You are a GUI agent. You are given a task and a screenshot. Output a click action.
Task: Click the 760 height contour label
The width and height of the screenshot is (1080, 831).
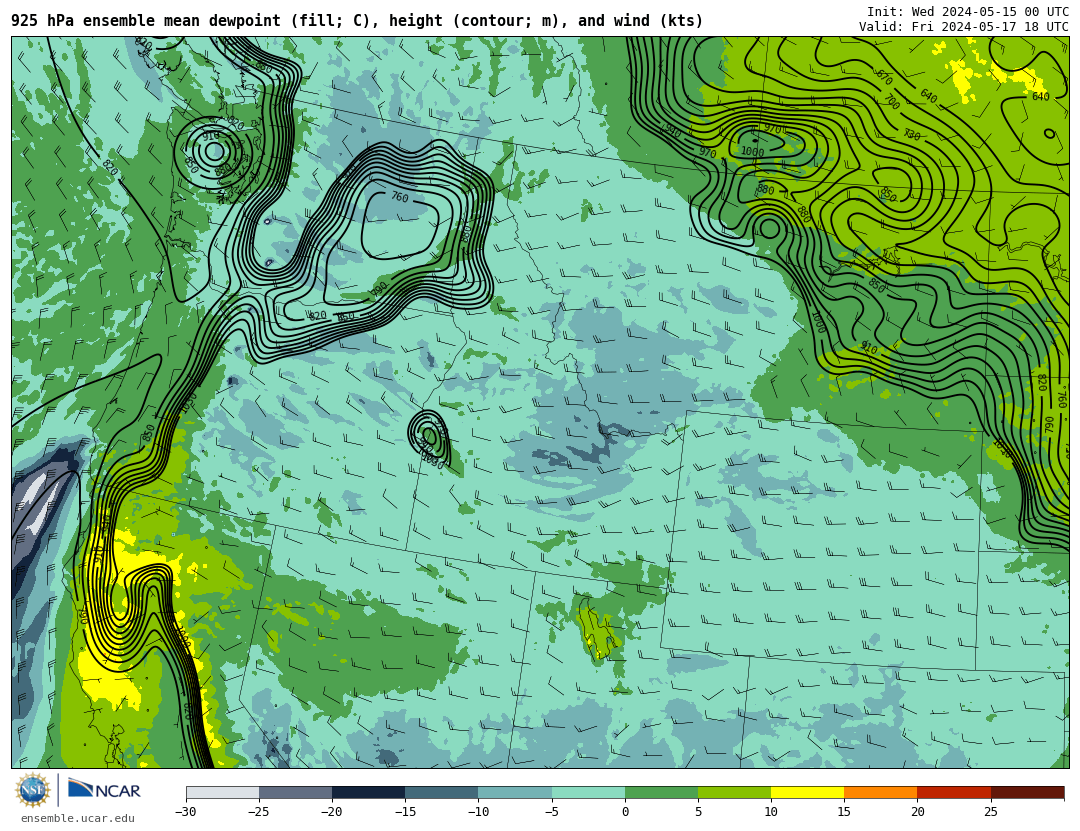point(399,197)
